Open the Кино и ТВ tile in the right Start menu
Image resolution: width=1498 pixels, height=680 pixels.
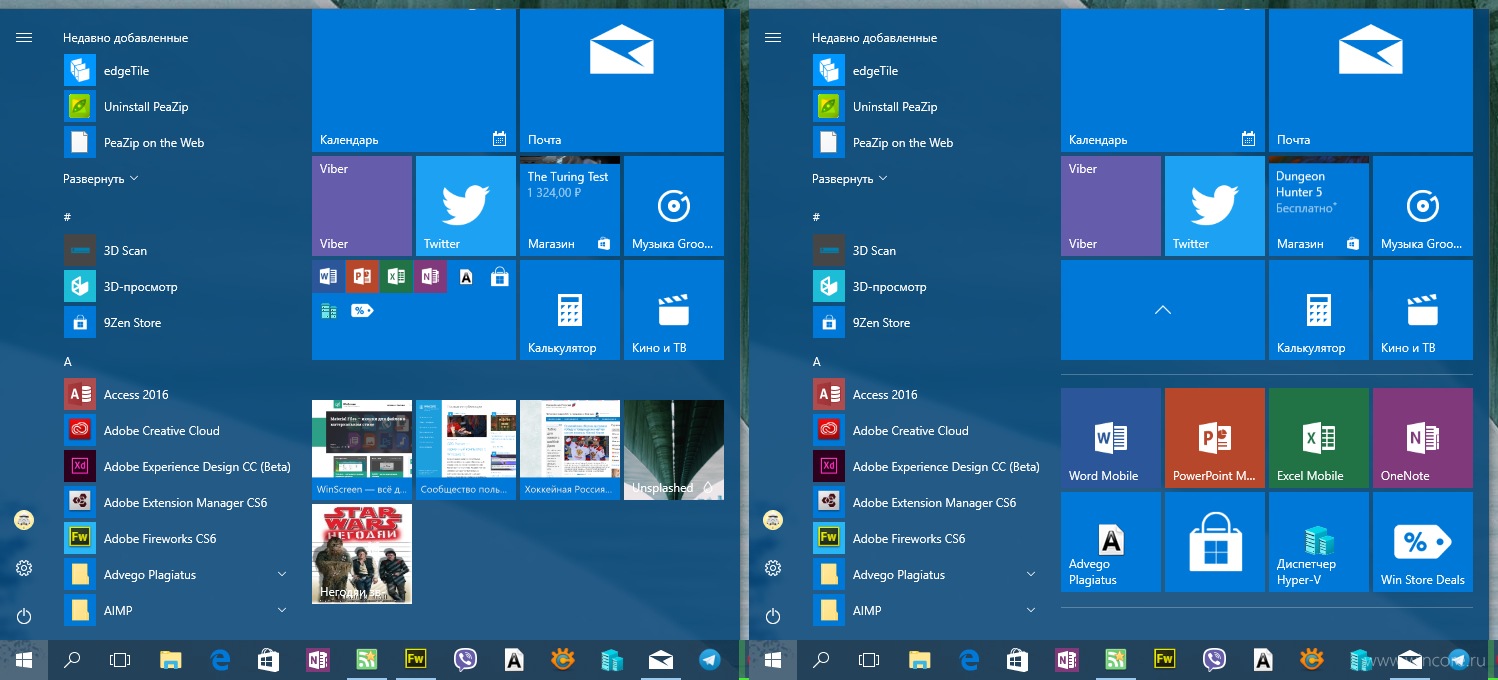tap(1423, 310)
